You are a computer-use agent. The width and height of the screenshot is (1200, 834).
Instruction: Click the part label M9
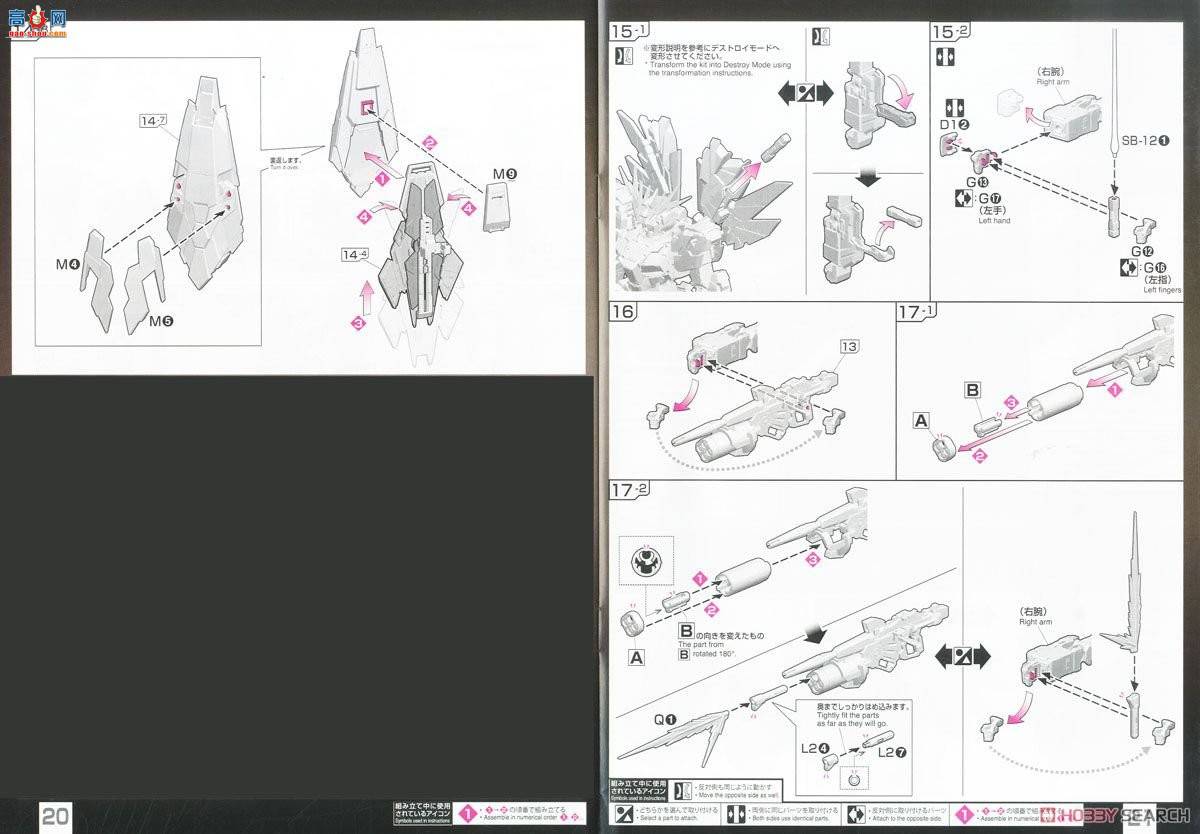click(502, 174)
